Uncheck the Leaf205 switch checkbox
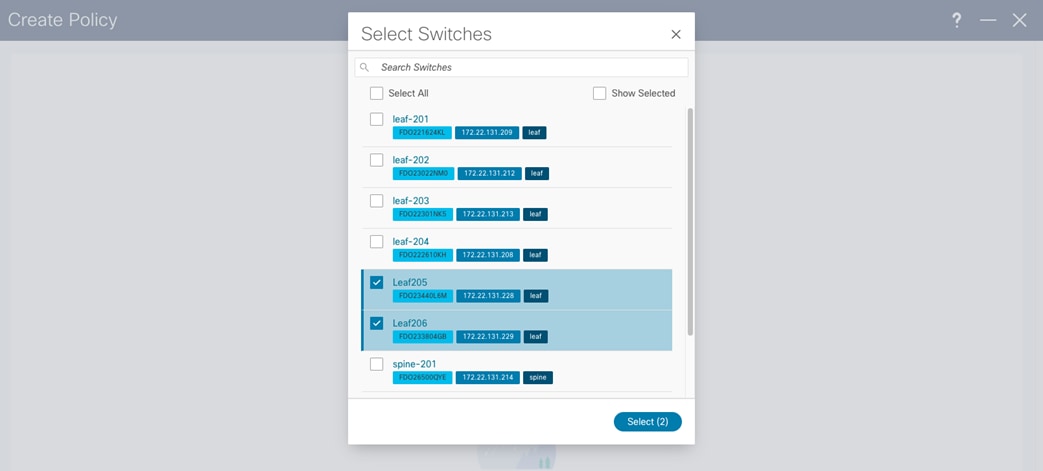 pos(376,282)
